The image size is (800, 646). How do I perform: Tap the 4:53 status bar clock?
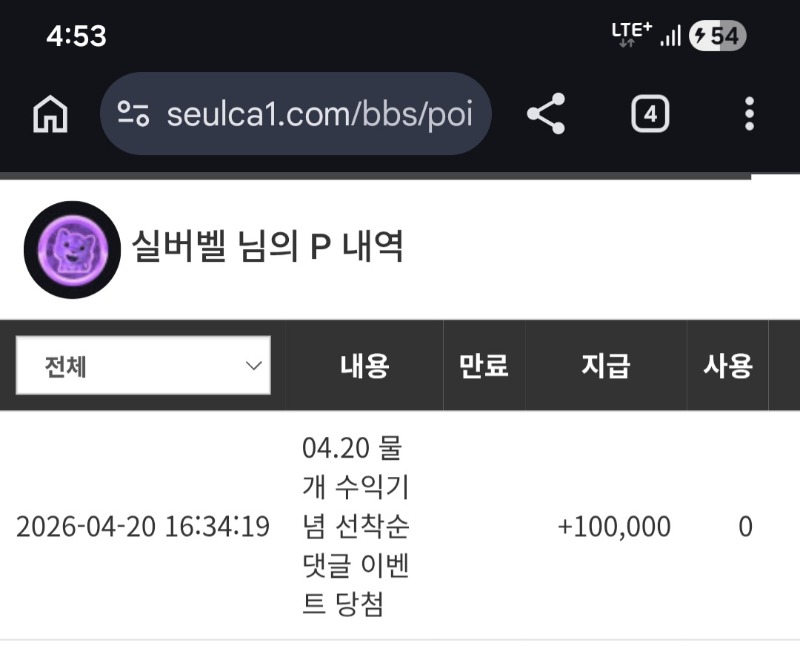pyautogui.click(x=76, y=37)
